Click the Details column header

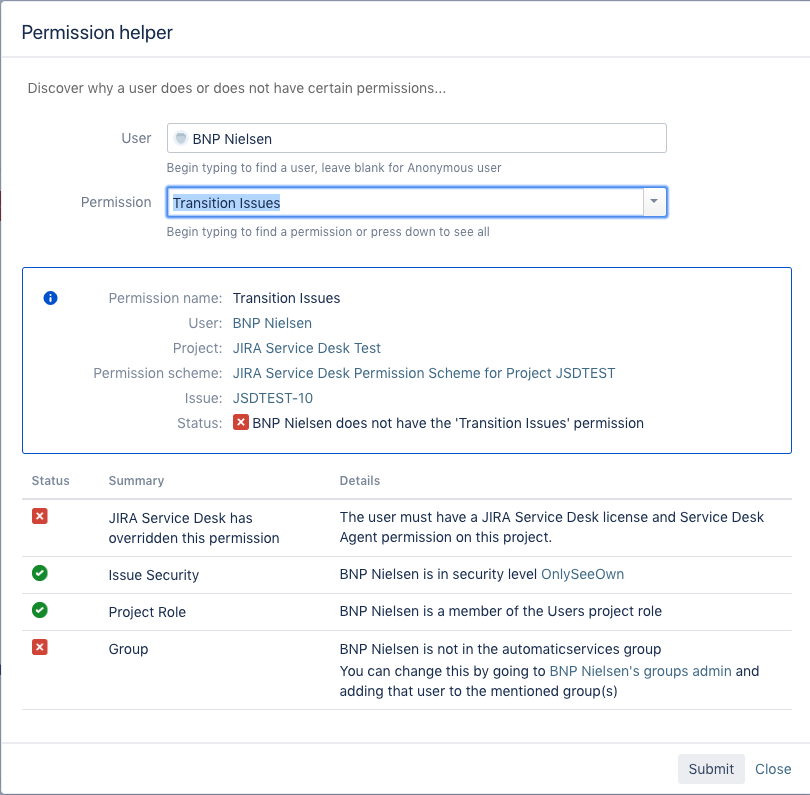pos(360,481)
